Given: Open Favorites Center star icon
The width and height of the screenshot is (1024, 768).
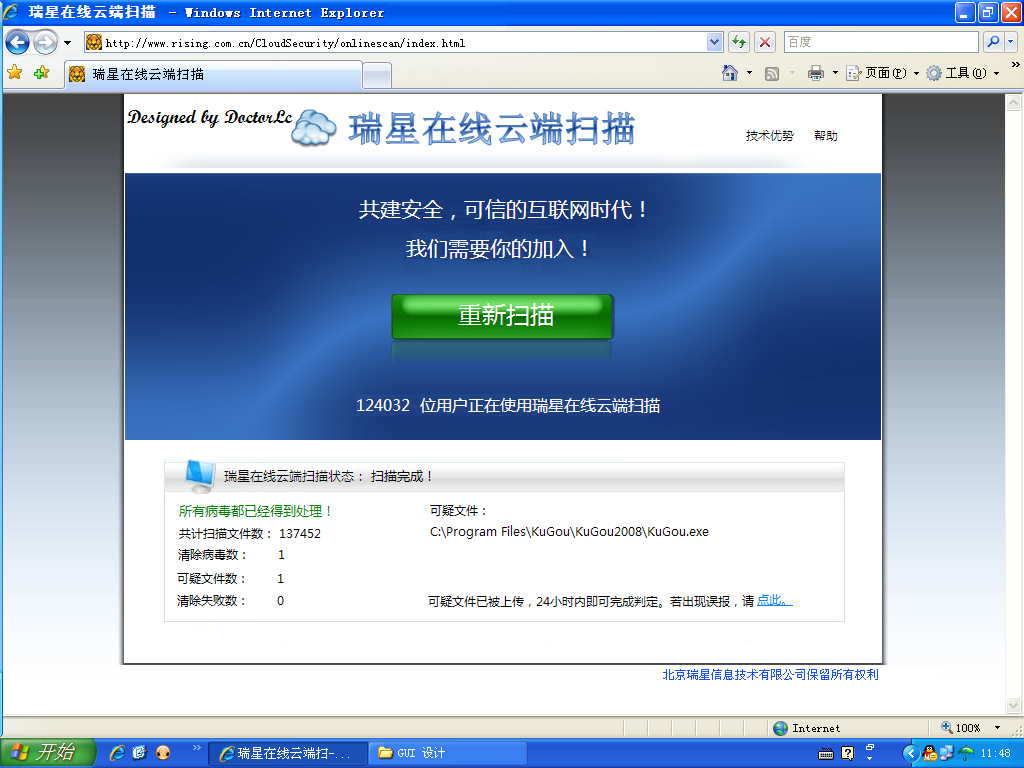Looking at the screenshot, I should (15, 73).
